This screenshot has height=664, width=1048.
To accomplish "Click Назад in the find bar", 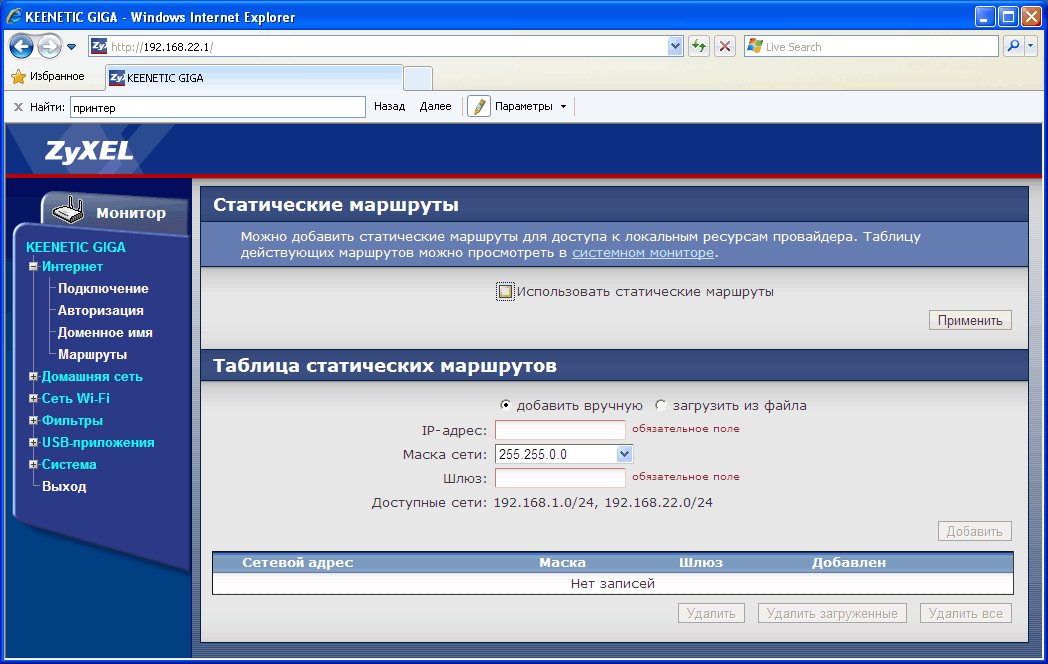I will (390, 106).
